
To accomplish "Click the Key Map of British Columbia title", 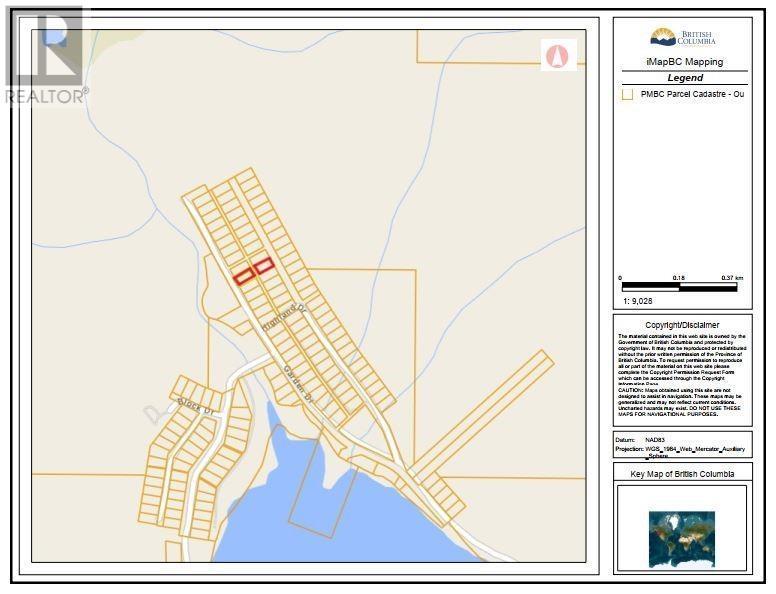I will [682, 473].
